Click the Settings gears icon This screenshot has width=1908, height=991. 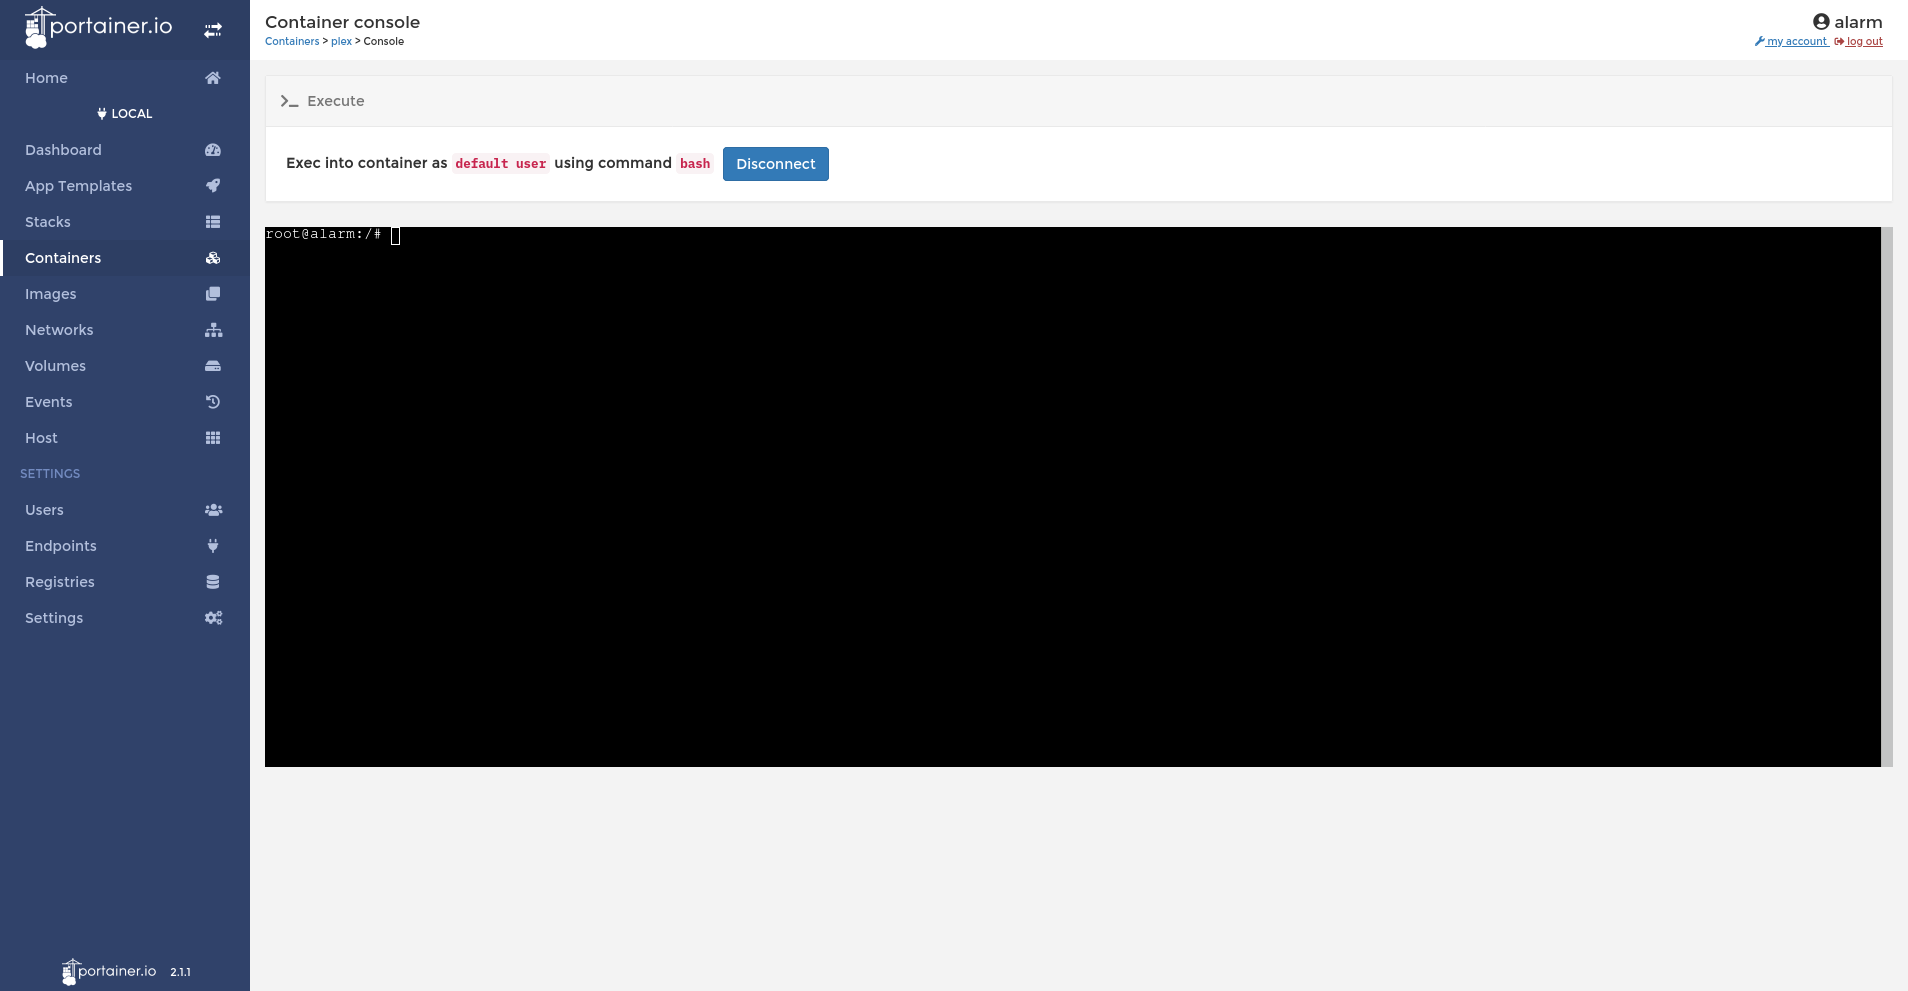click(213, 618)
